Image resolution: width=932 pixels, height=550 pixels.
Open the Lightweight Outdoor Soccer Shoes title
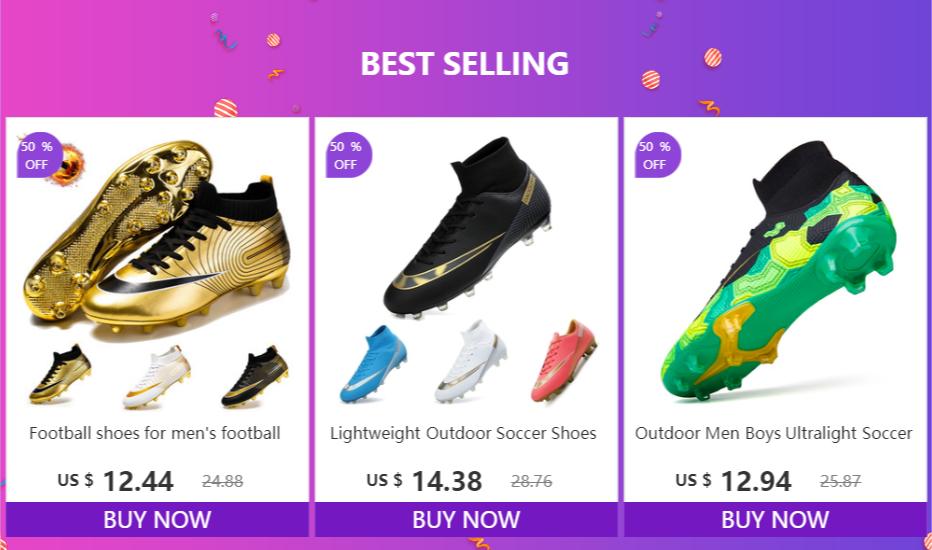(464, 433)
